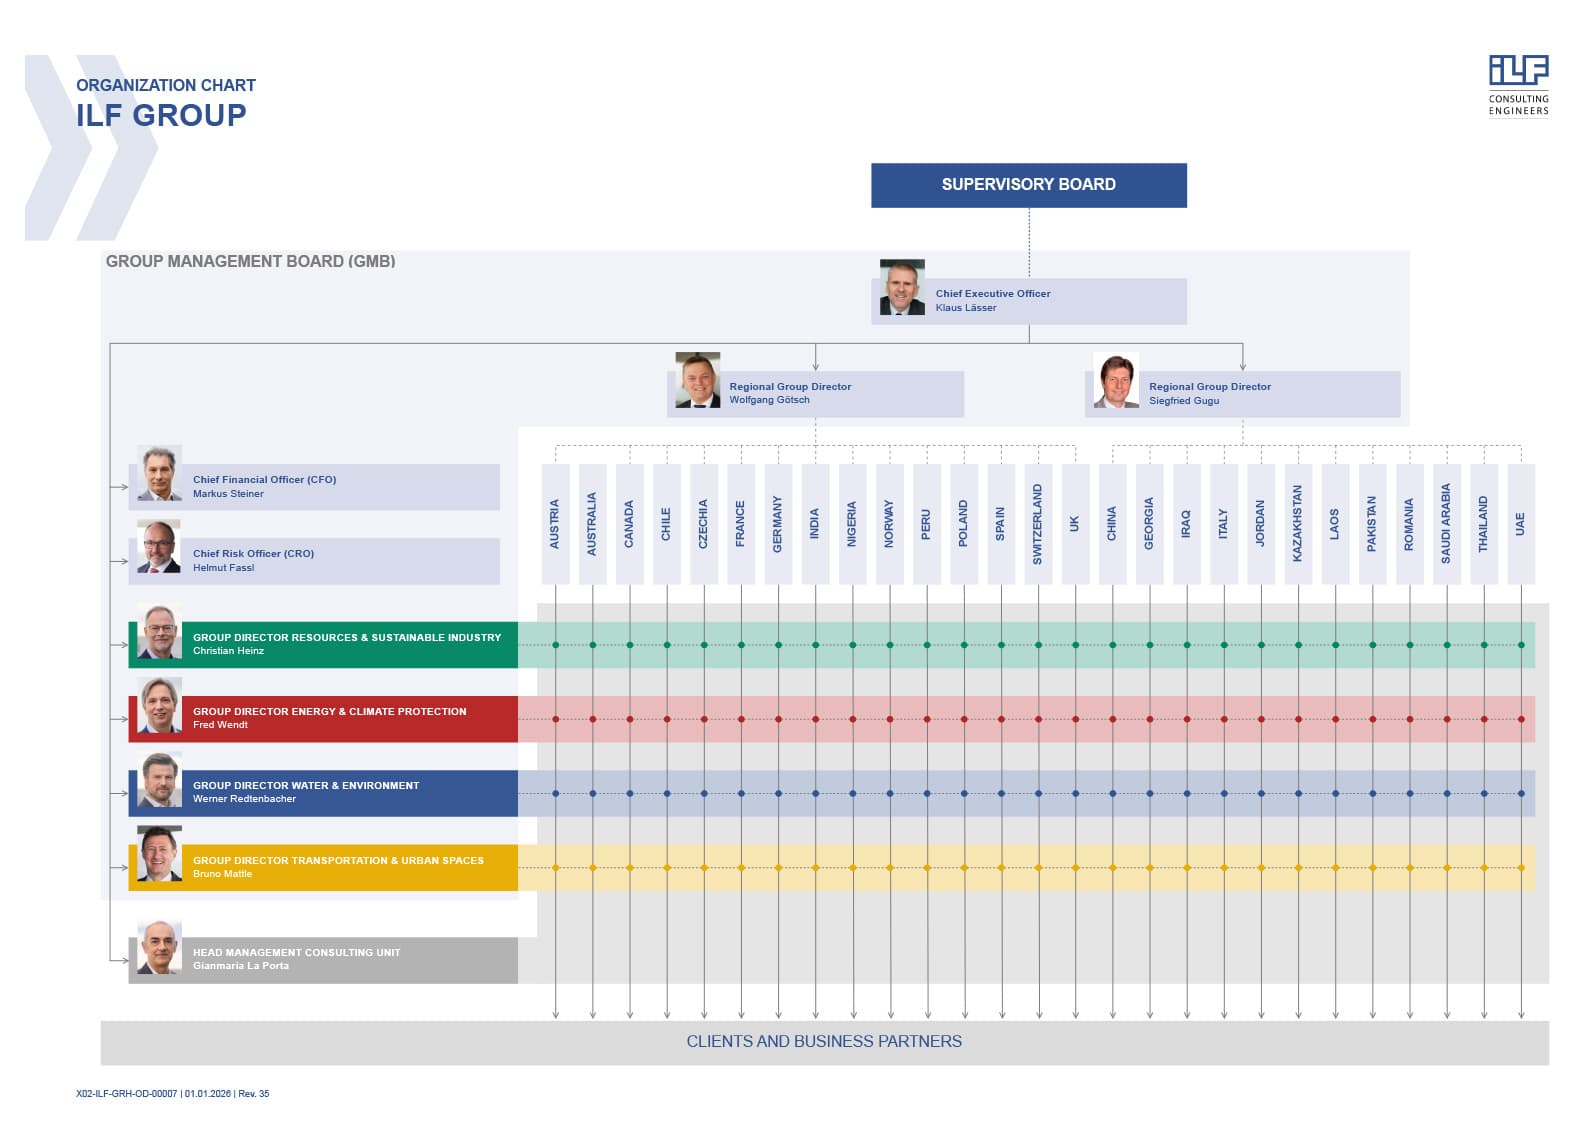Select Regional Group Director Siegfried Gugu
This screenshot has height=1122, width=1588.
pos(1243,394)
